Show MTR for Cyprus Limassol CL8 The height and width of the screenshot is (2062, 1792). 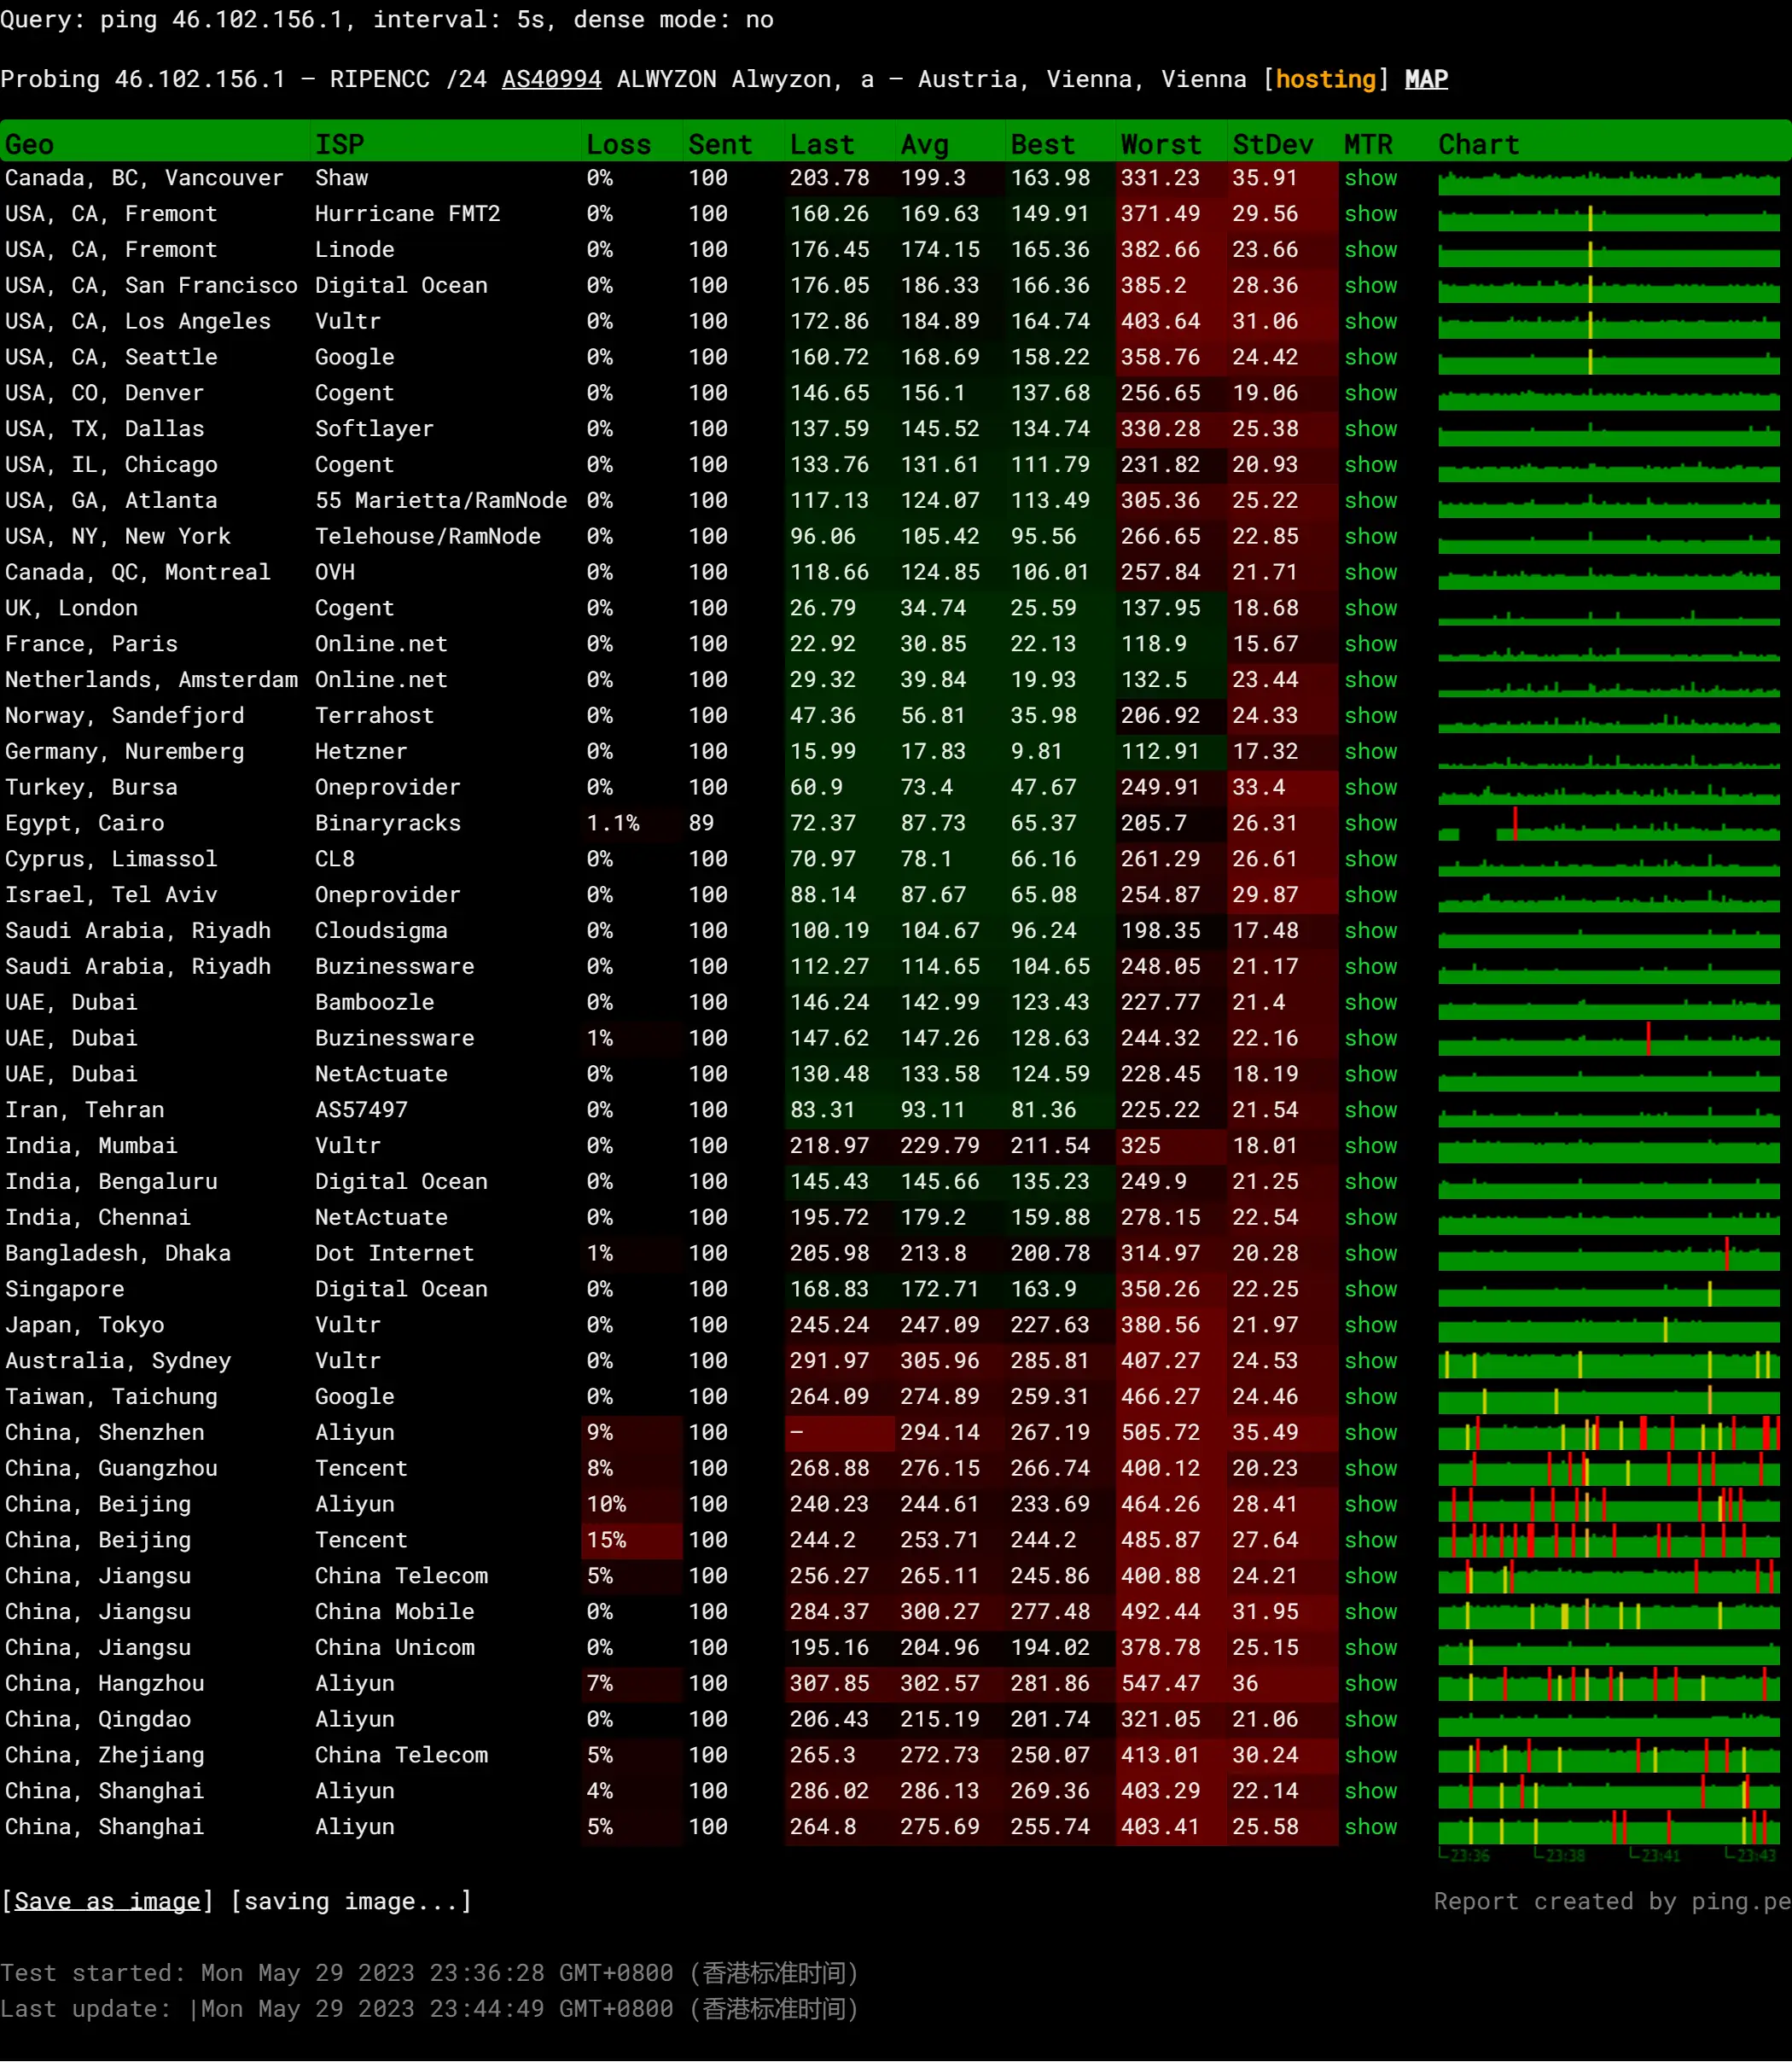tap(1370, 859)
